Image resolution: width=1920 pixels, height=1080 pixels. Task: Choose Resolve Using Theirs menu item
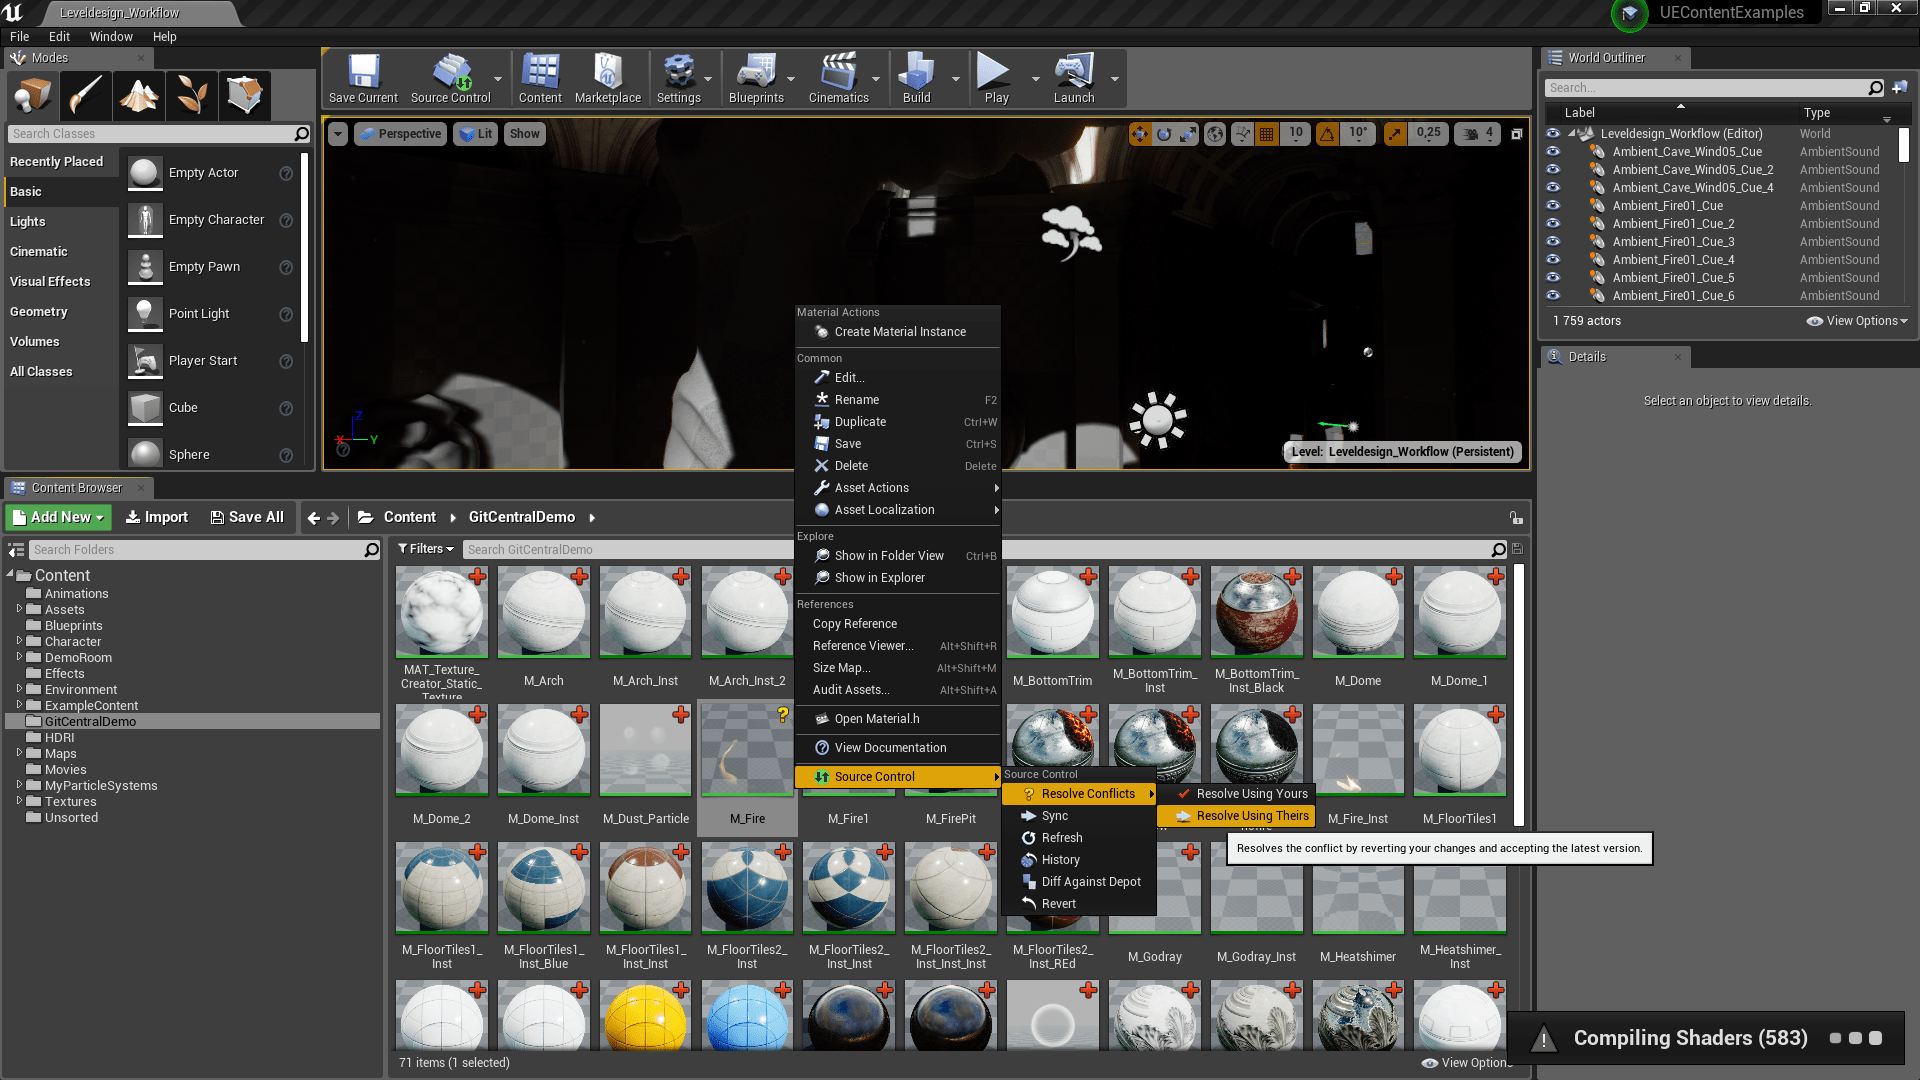point(1252,816)
